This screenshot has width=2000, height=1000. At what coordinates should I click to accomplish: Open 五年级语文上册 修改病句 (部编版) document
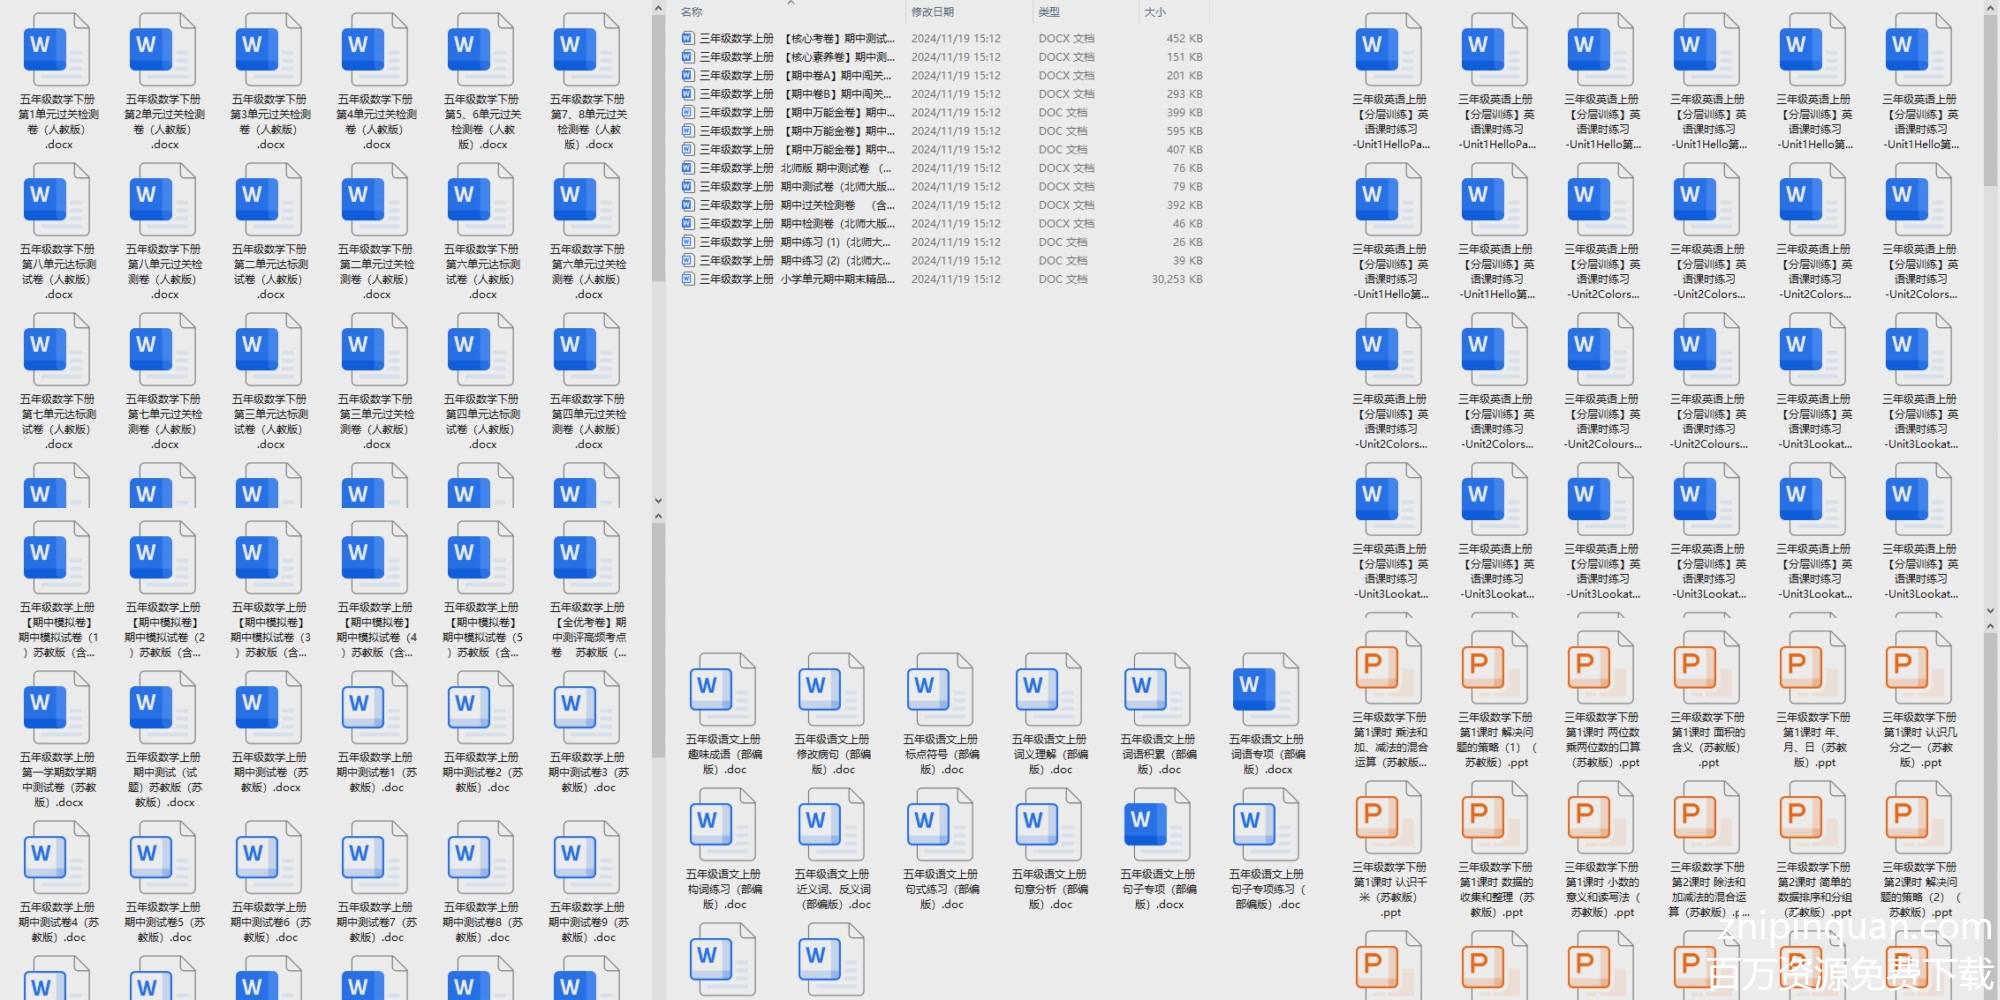click(831, 690)
